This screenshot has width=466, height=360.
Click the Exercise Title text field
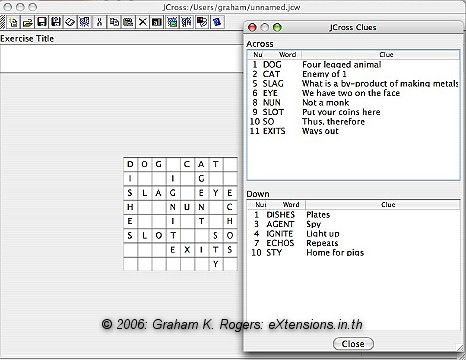pos(122,58)
